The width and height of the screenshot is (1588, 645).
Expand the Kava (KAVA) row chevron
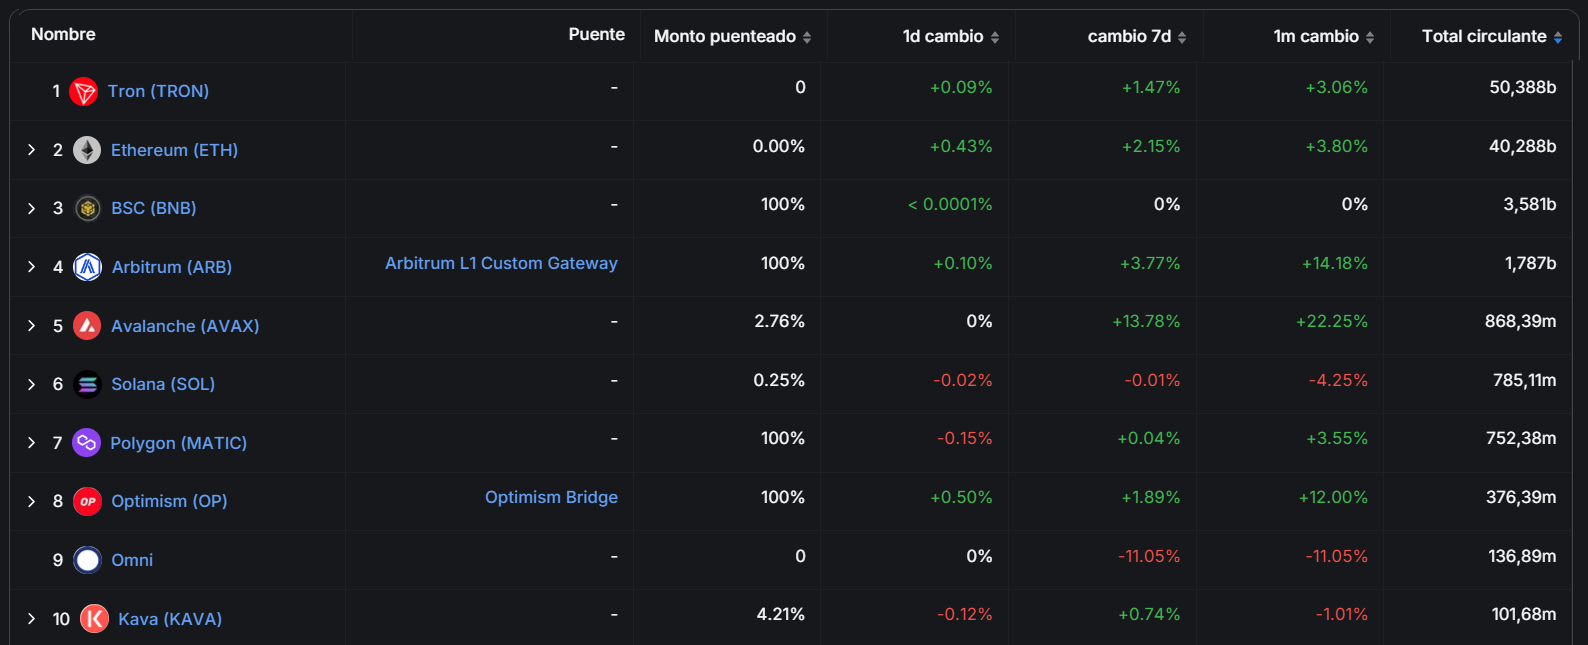click(32, 619)
